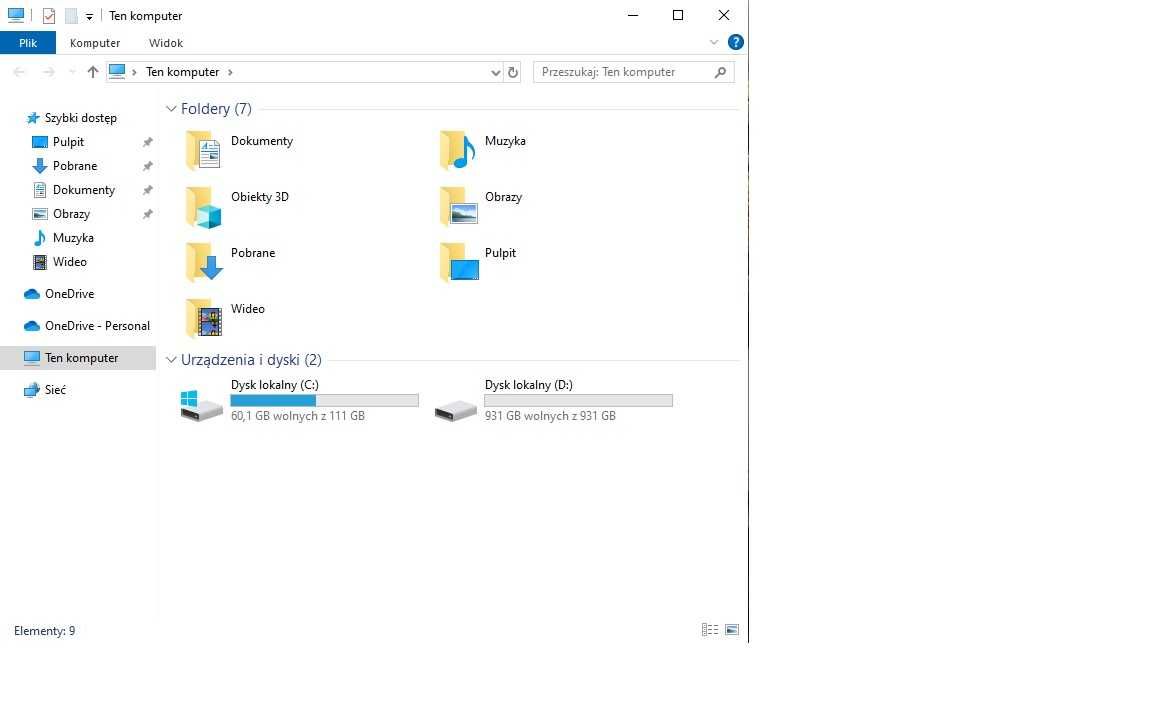Select Ten komputer in the sidebar
The width and height of the screenshot is (1152, 720).
click(78, 358)
